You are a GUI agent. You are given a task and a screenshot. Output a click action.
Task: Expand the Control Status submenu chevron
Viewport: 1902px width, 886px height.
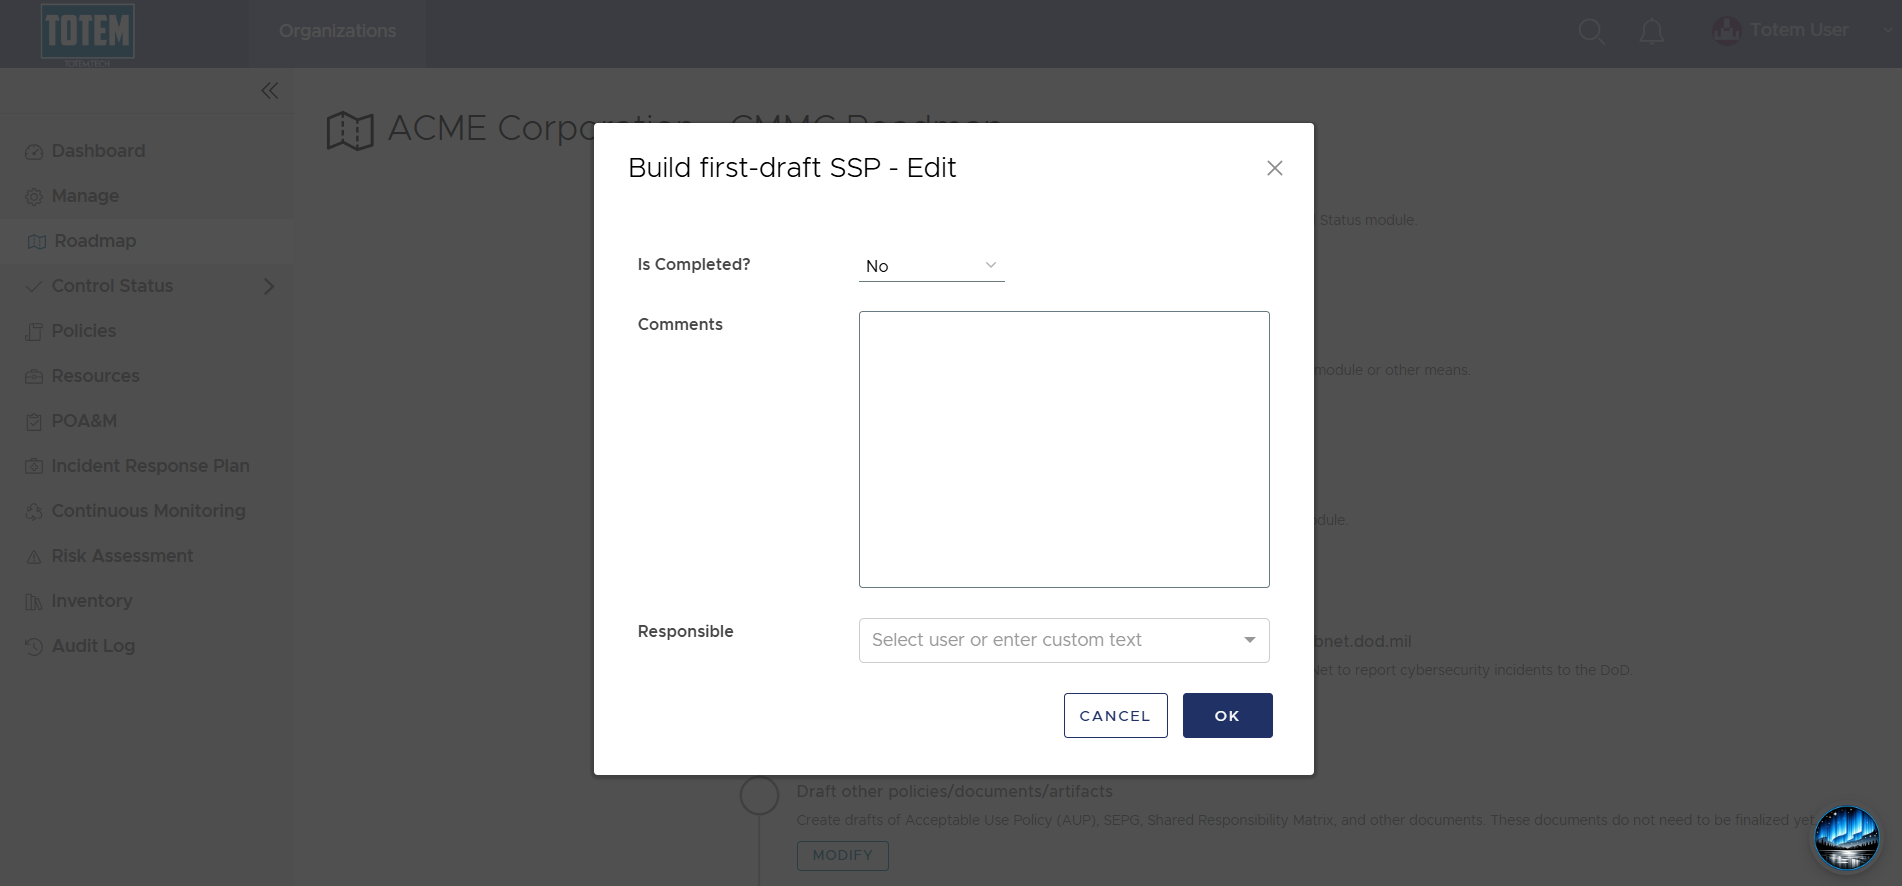[268, 286]
